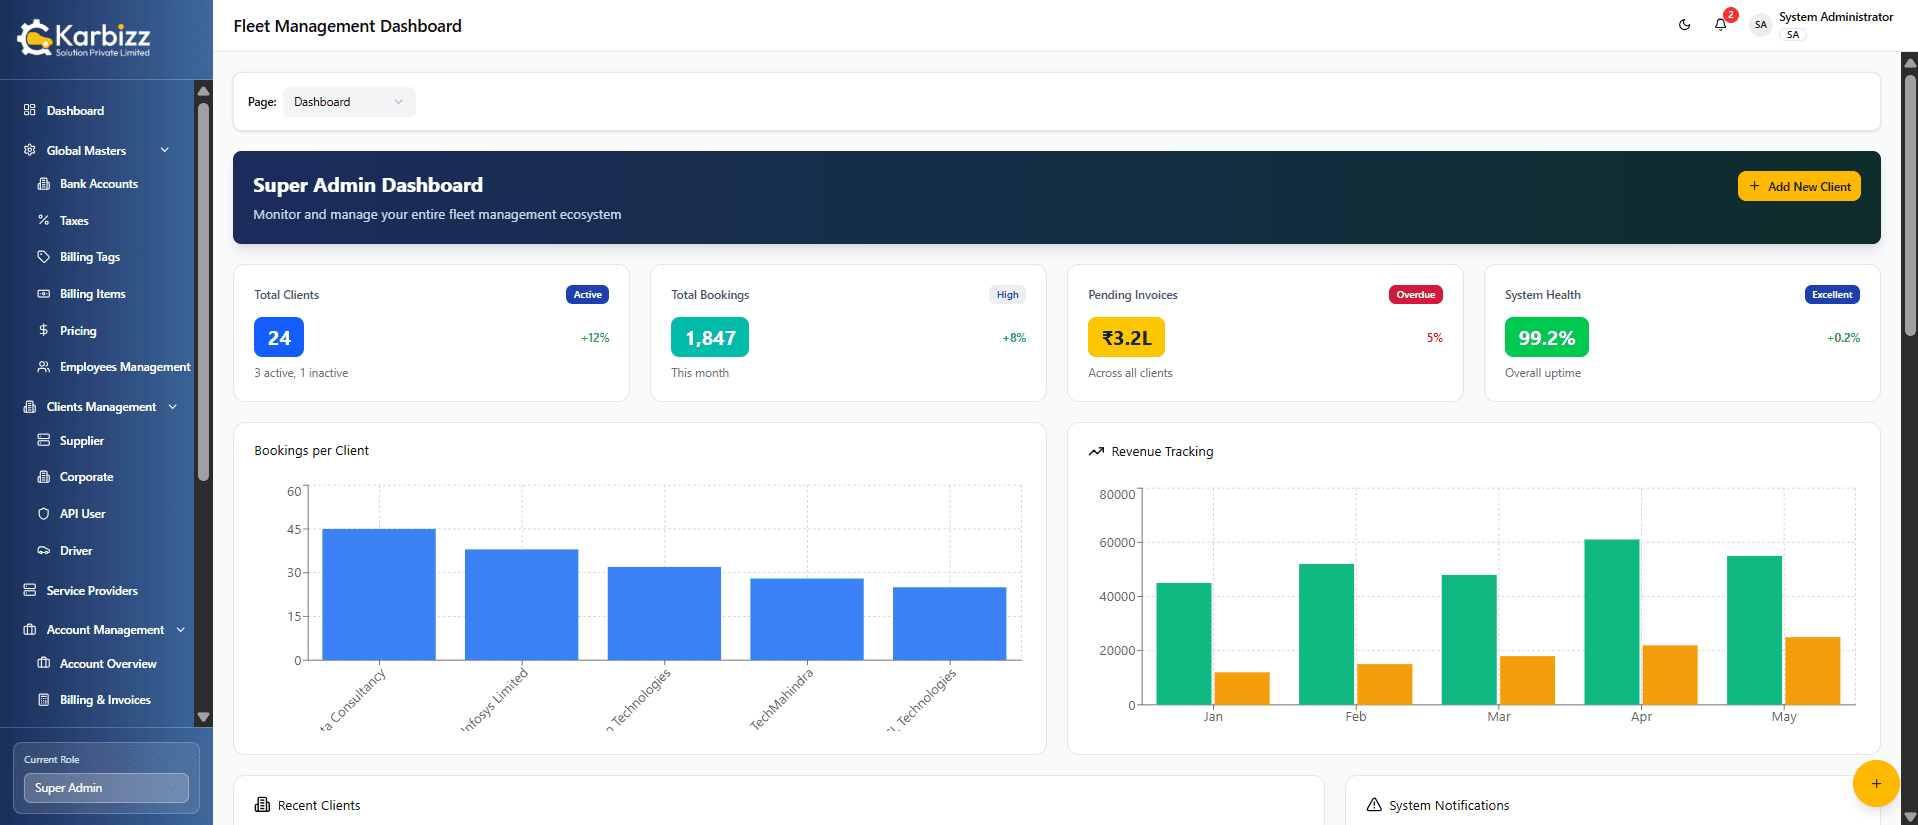Click the 24 total clients value
The height and width of the screenshot is (825, 1918).
[x=279, y=337]
